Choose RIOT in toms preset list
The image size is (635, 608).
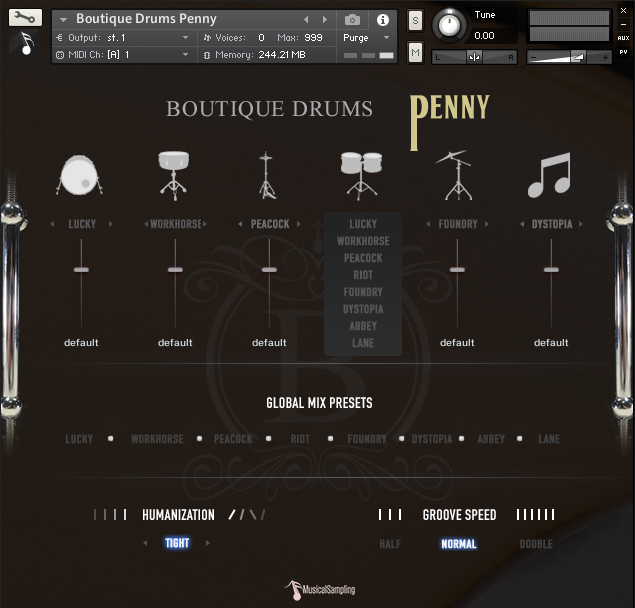pos(363,275)
